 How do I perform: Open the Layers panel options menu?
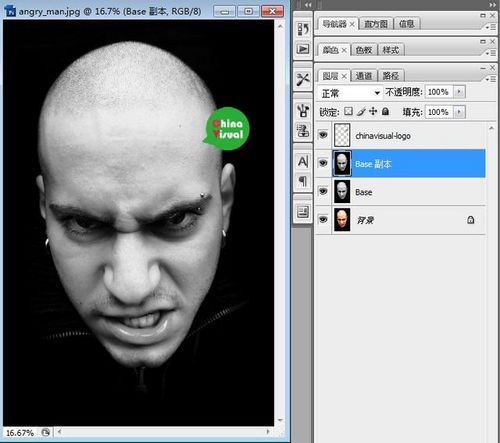click(491, 79)
